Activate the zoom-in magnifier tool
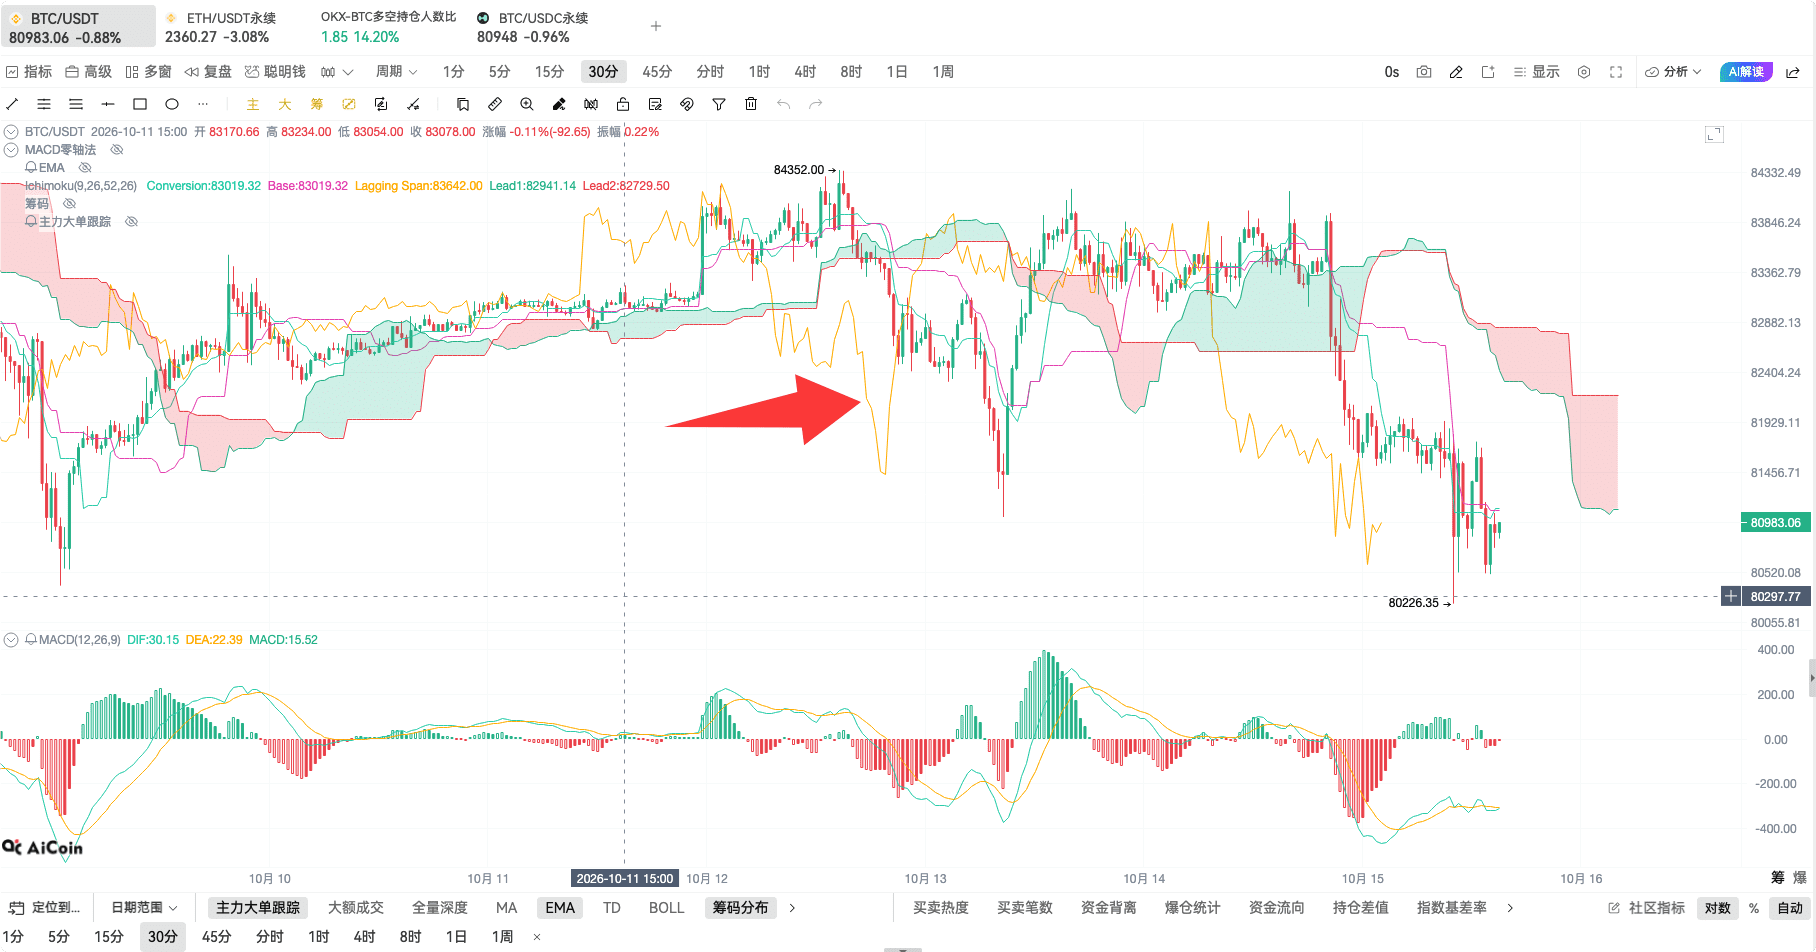Viewport: 1816px width, 952px height. click(x=527, y=104)
